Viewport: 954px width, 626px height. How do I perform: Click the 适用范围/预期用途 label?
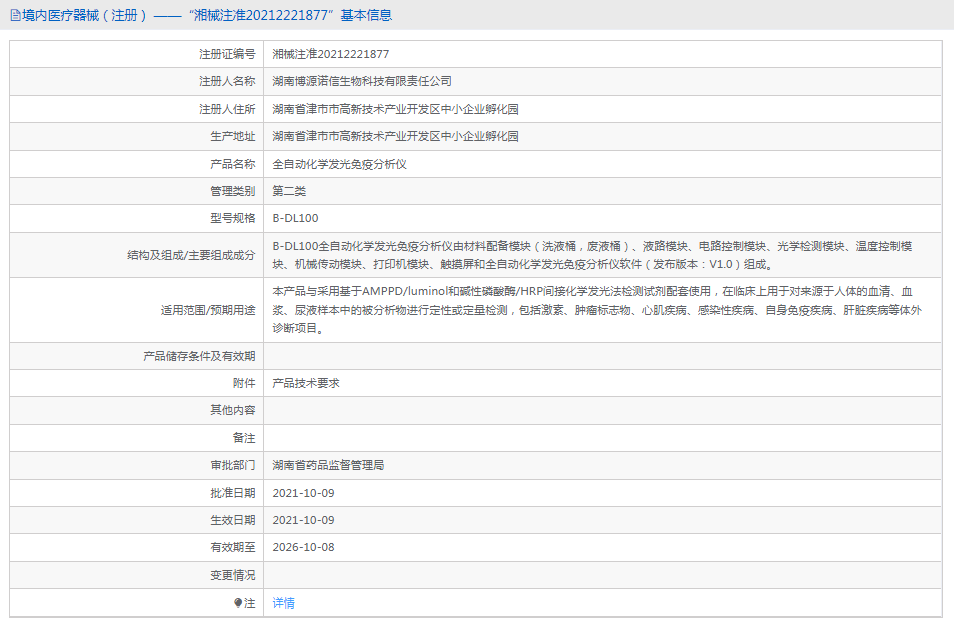pos(207,310)
